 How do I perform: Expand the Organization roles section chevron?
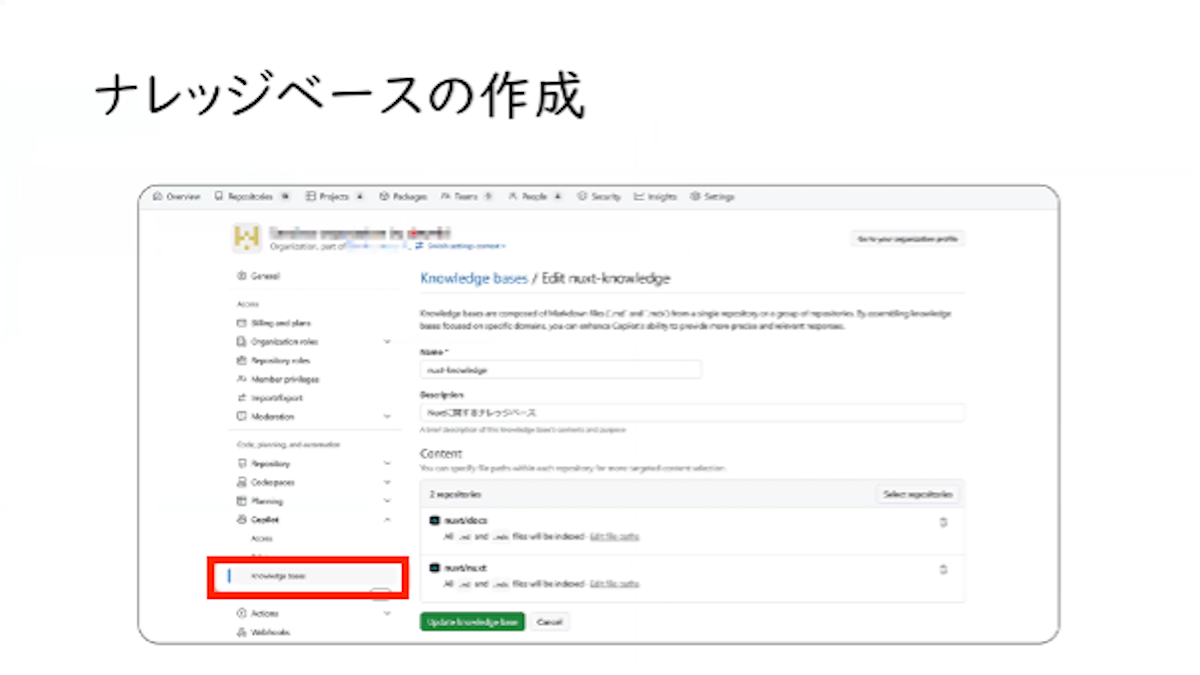(x=387, y=342)
